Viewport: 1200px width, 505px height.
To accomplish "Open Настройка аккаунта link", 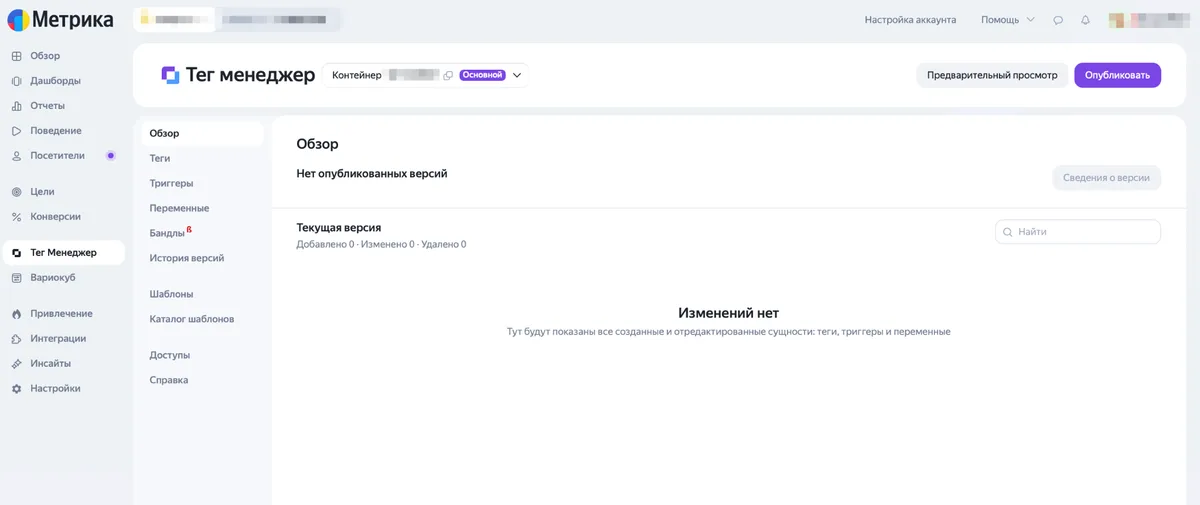I will (910, 20).
